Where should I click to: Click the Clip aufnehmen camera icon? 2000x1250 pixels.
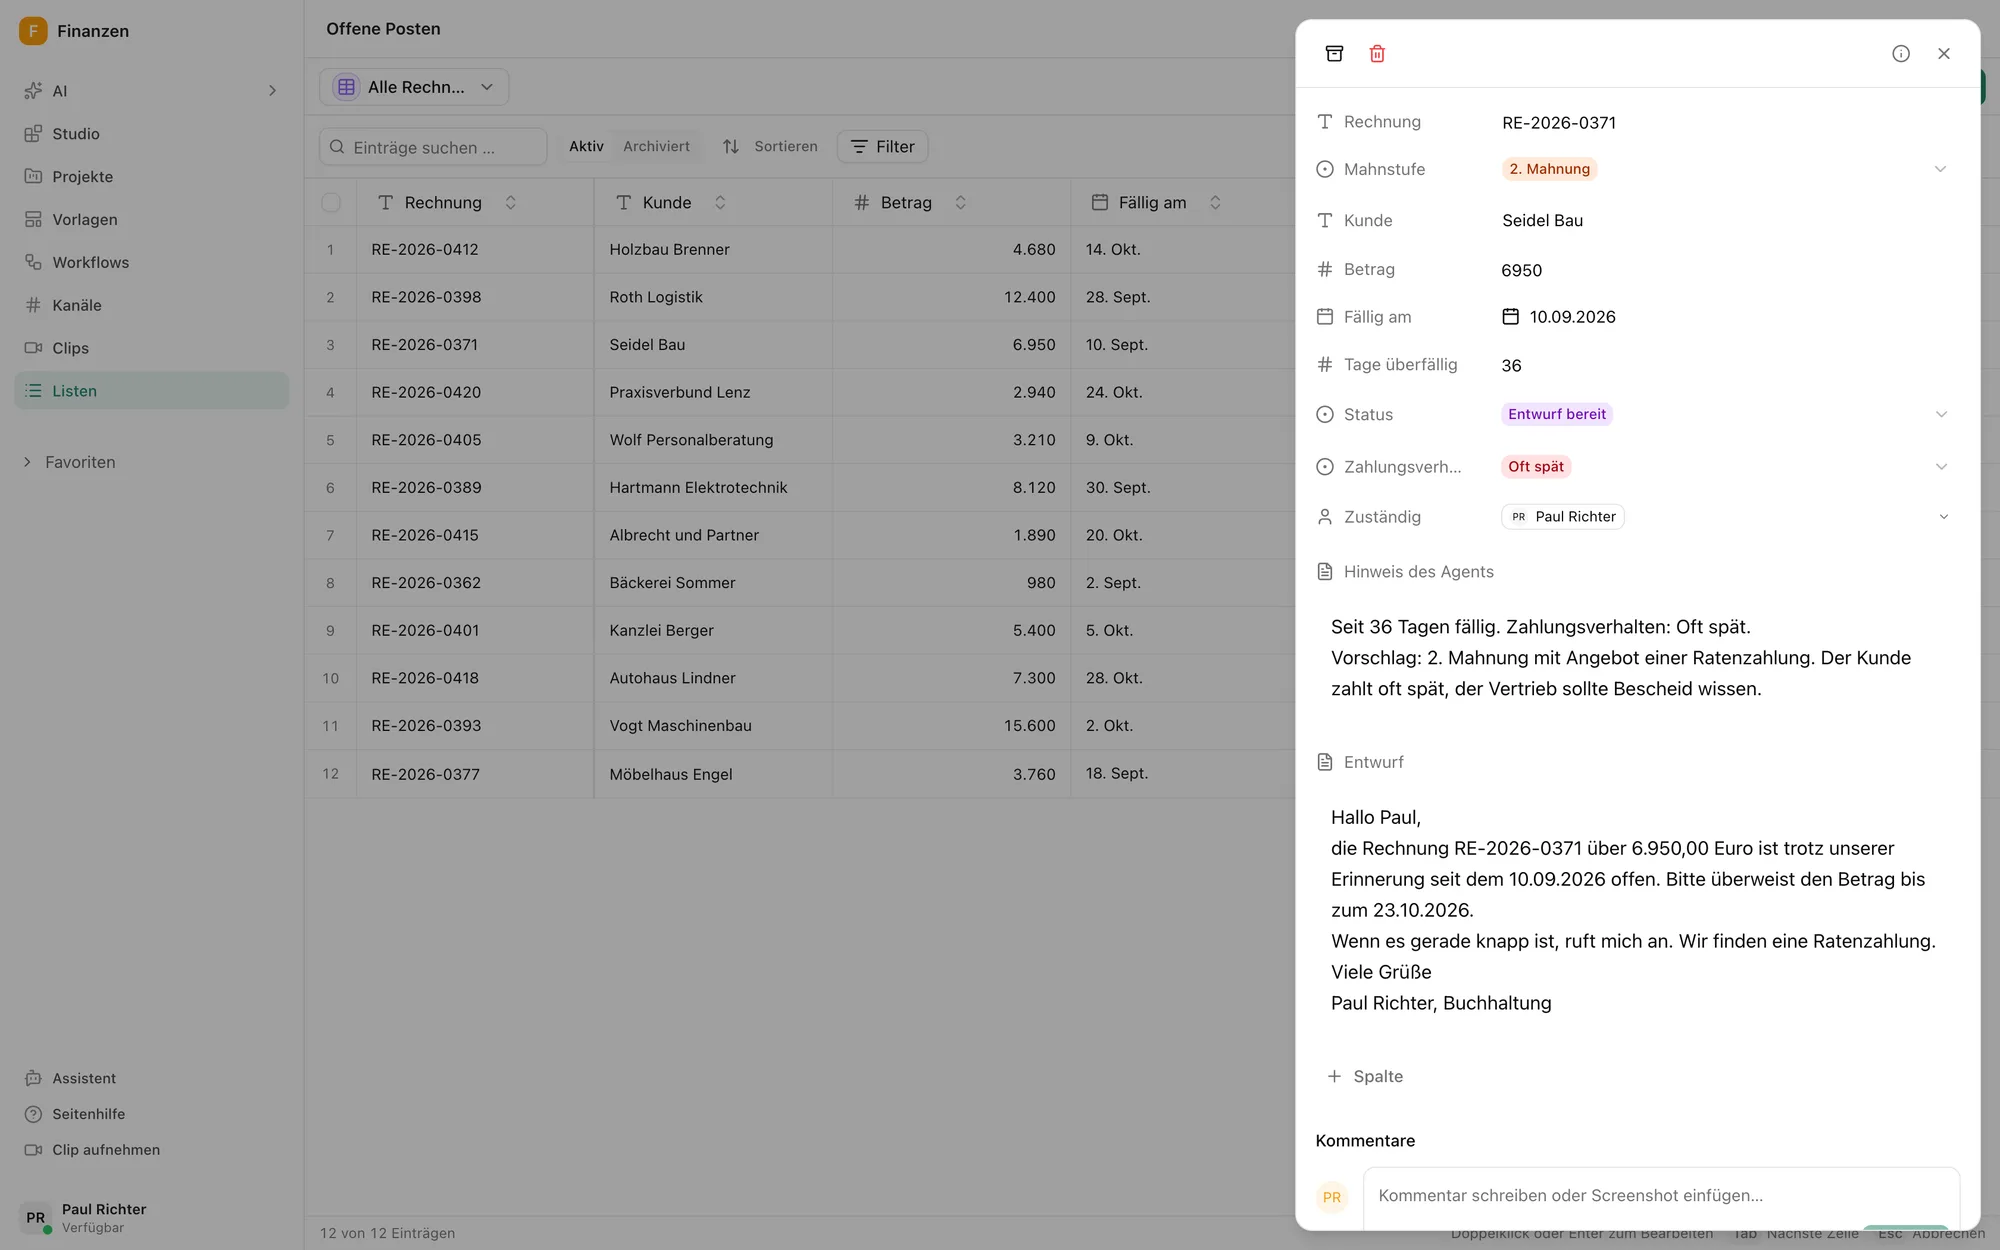(33, 1150)
